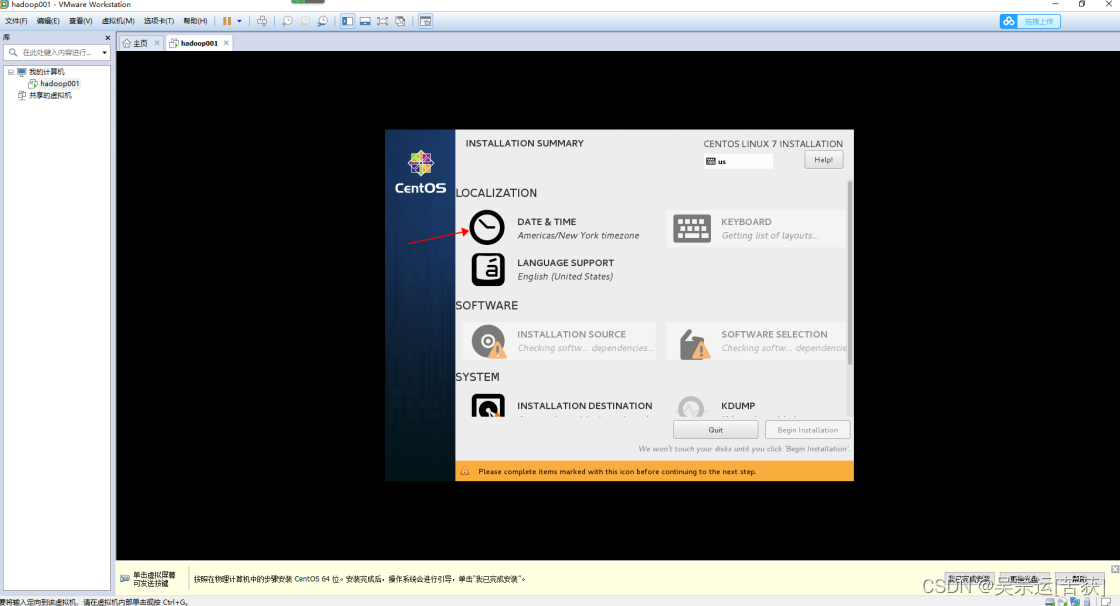Click the send Ctrl+Alt+Del toolbar icon

click(x=262, y=21)
